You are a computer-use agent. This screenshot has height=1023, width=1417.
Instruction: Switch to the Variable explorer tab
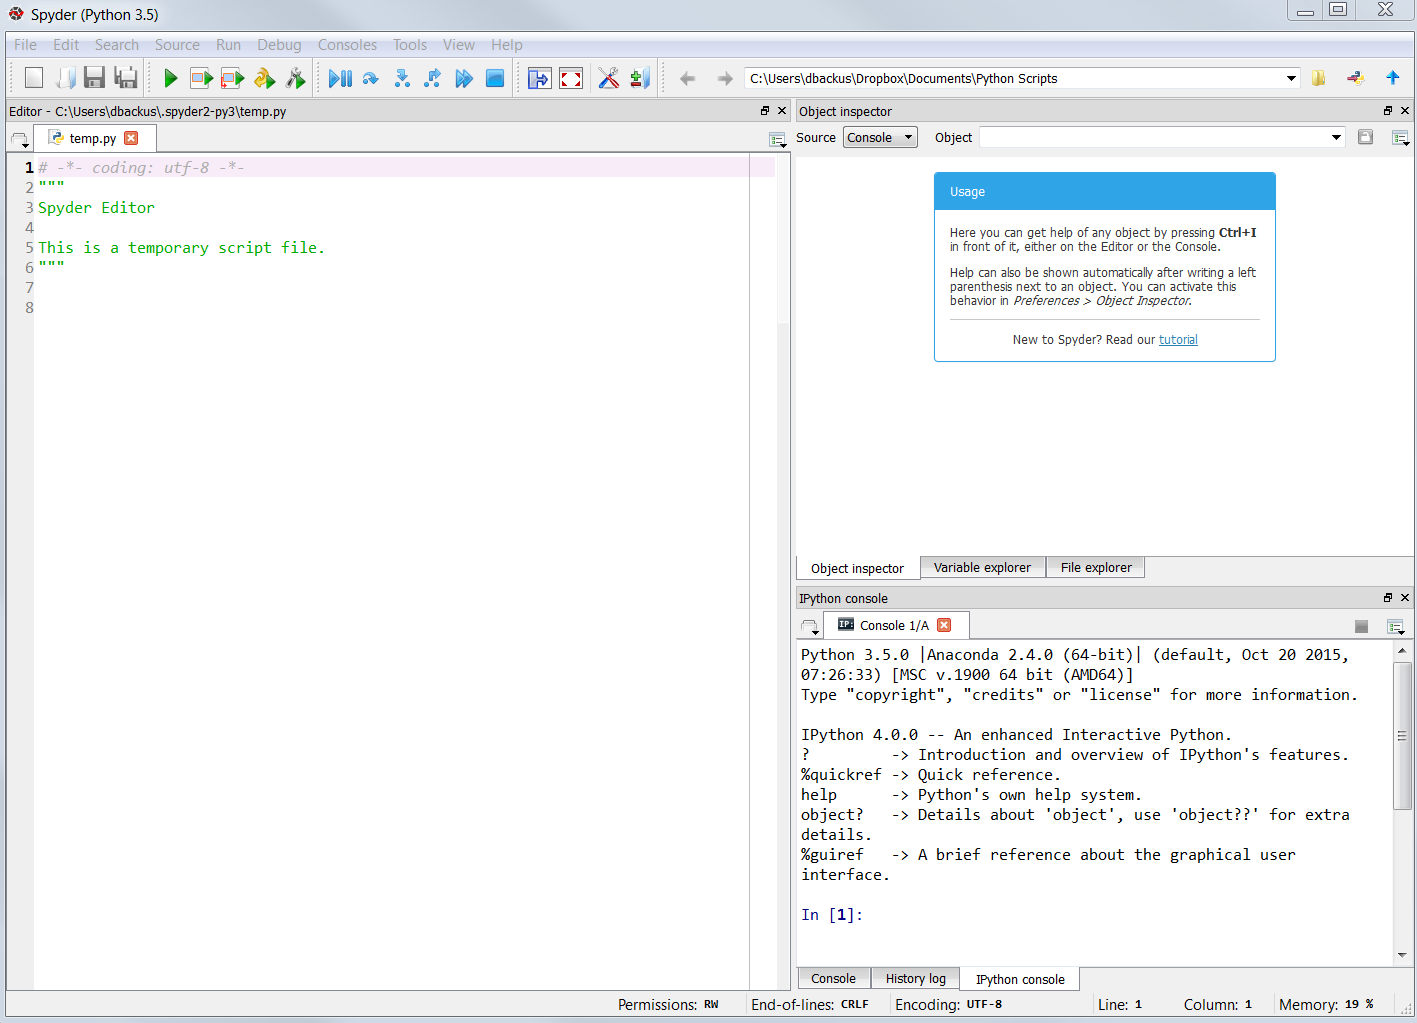pyautogui.click(x=982, y=567)
